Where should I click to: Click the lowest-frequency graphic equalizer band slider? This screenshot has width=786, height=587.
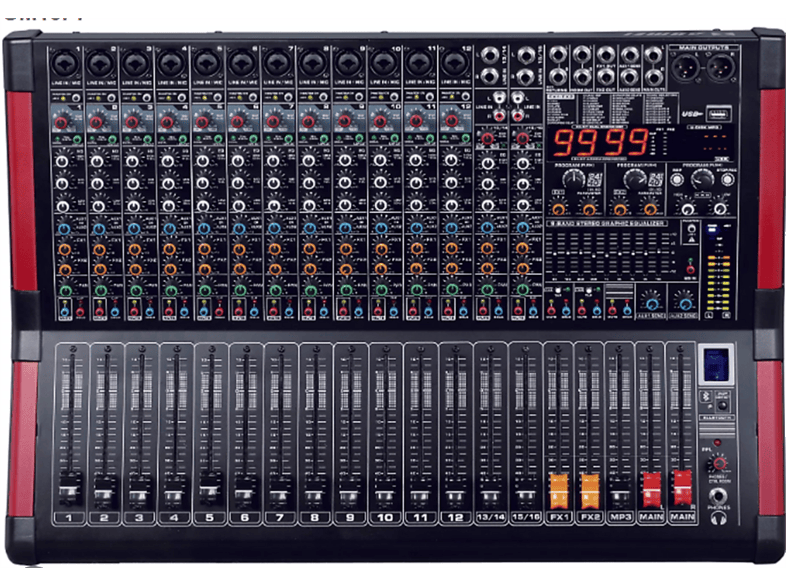[x=554, y=255]
